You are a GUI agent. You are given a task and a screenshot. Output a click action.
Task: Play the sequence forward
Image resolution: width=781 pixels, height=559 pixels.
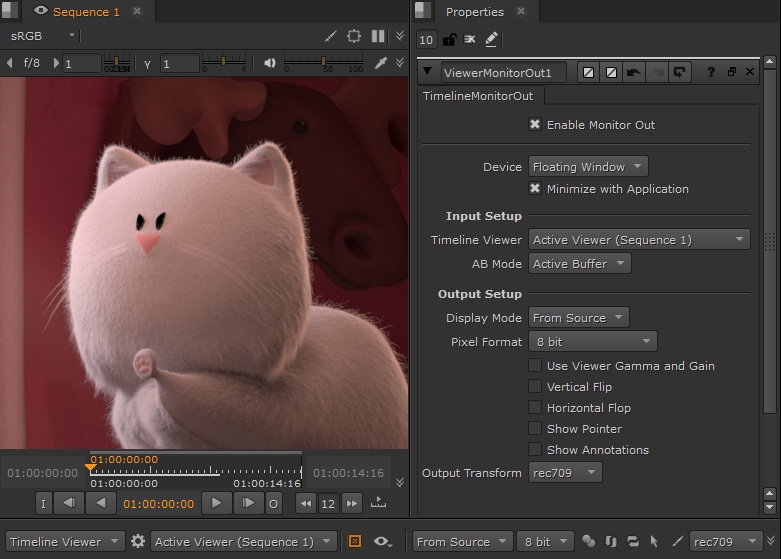pos(216,503)
